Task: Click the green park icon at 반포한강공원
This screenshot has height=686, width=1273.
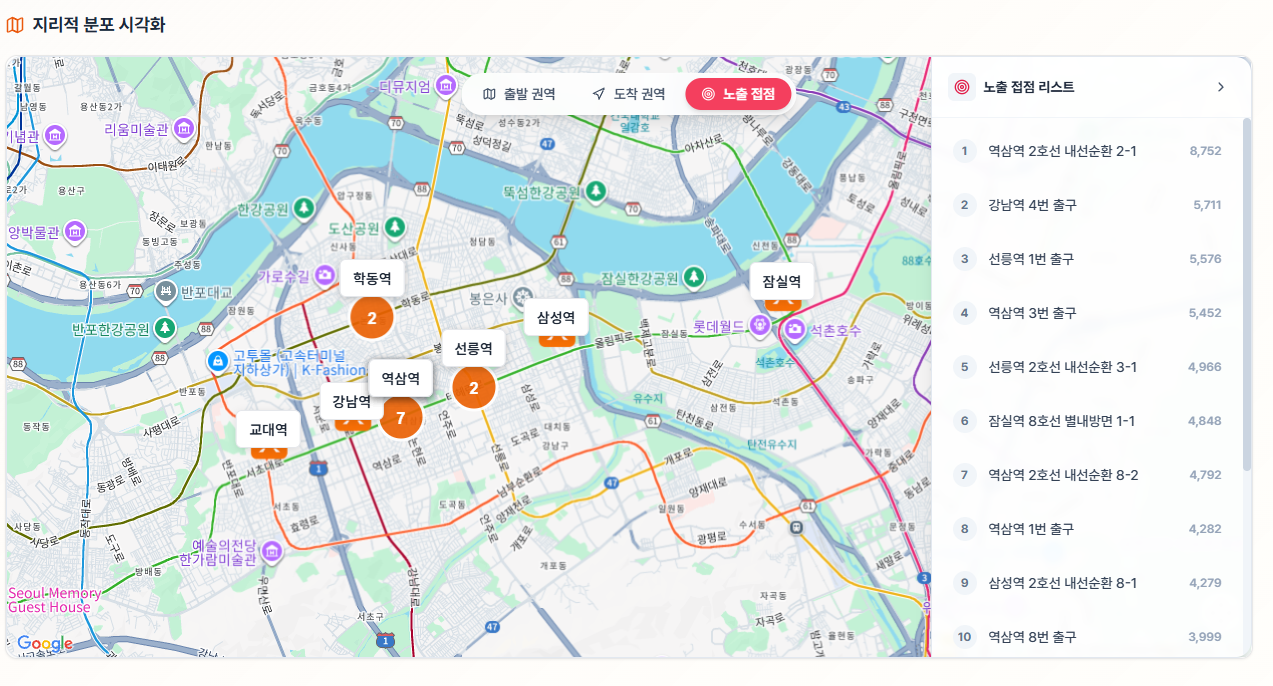Action: coord(165,327)
